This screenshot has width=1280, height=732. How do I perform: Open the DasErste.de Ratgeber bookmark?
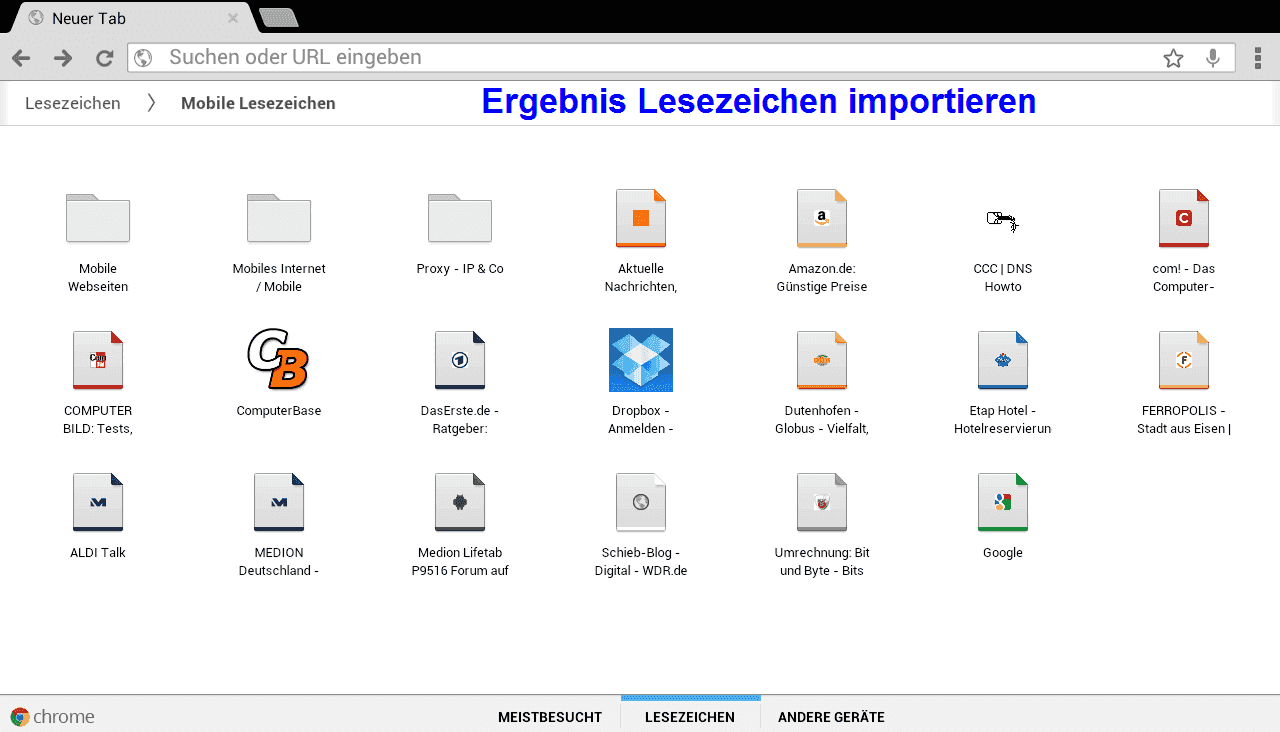[x=460, y=385]
